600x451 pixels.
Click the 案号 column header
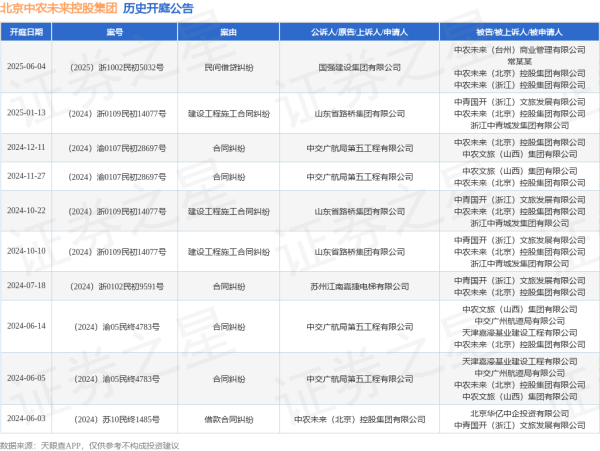click(114, 32)
